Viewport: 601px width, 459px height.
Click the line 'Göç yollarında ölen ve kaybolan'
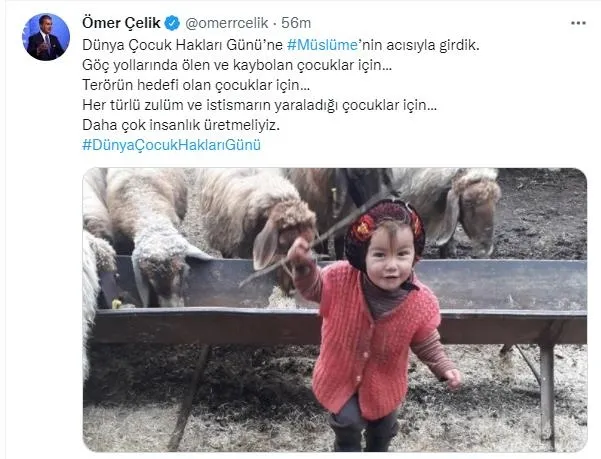[x=237, y=65]
